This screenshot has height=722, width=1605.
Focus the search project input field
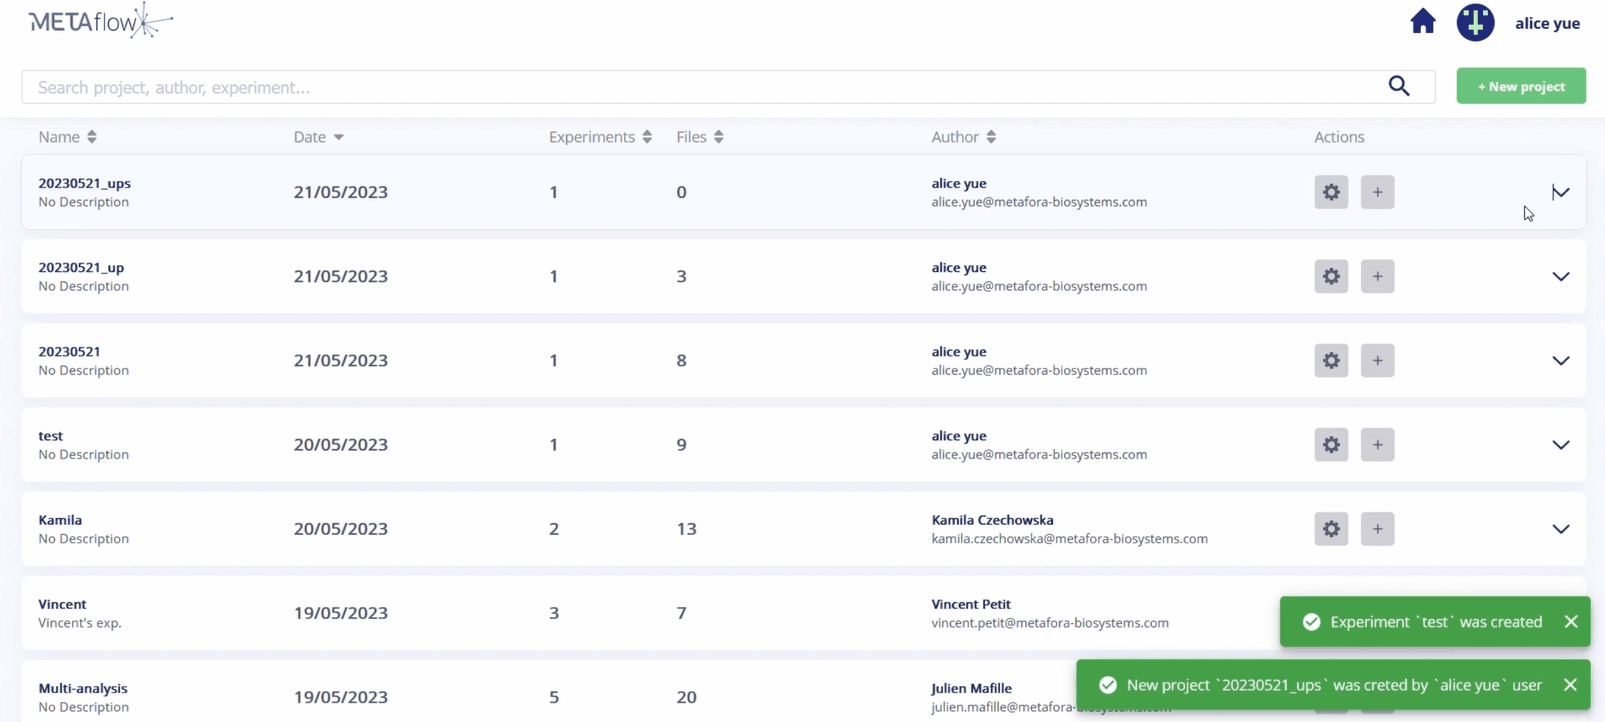coord(700,87)
